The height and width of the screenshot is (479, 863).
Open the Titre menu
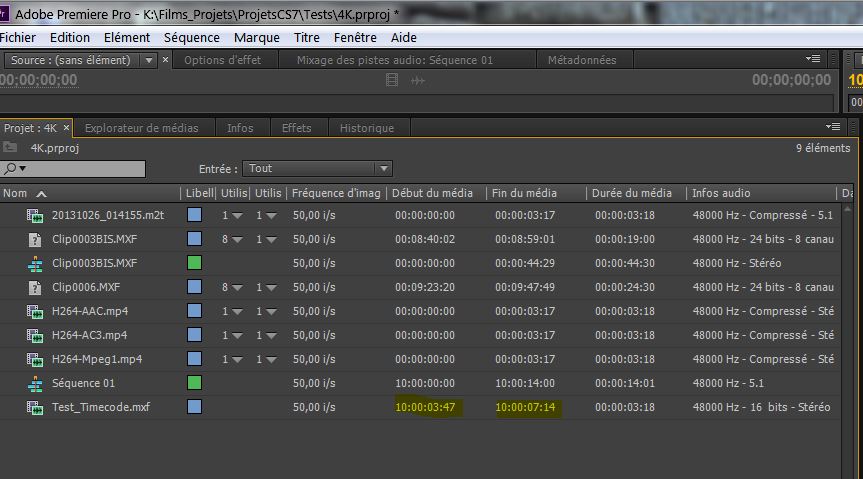click(307, 37)
